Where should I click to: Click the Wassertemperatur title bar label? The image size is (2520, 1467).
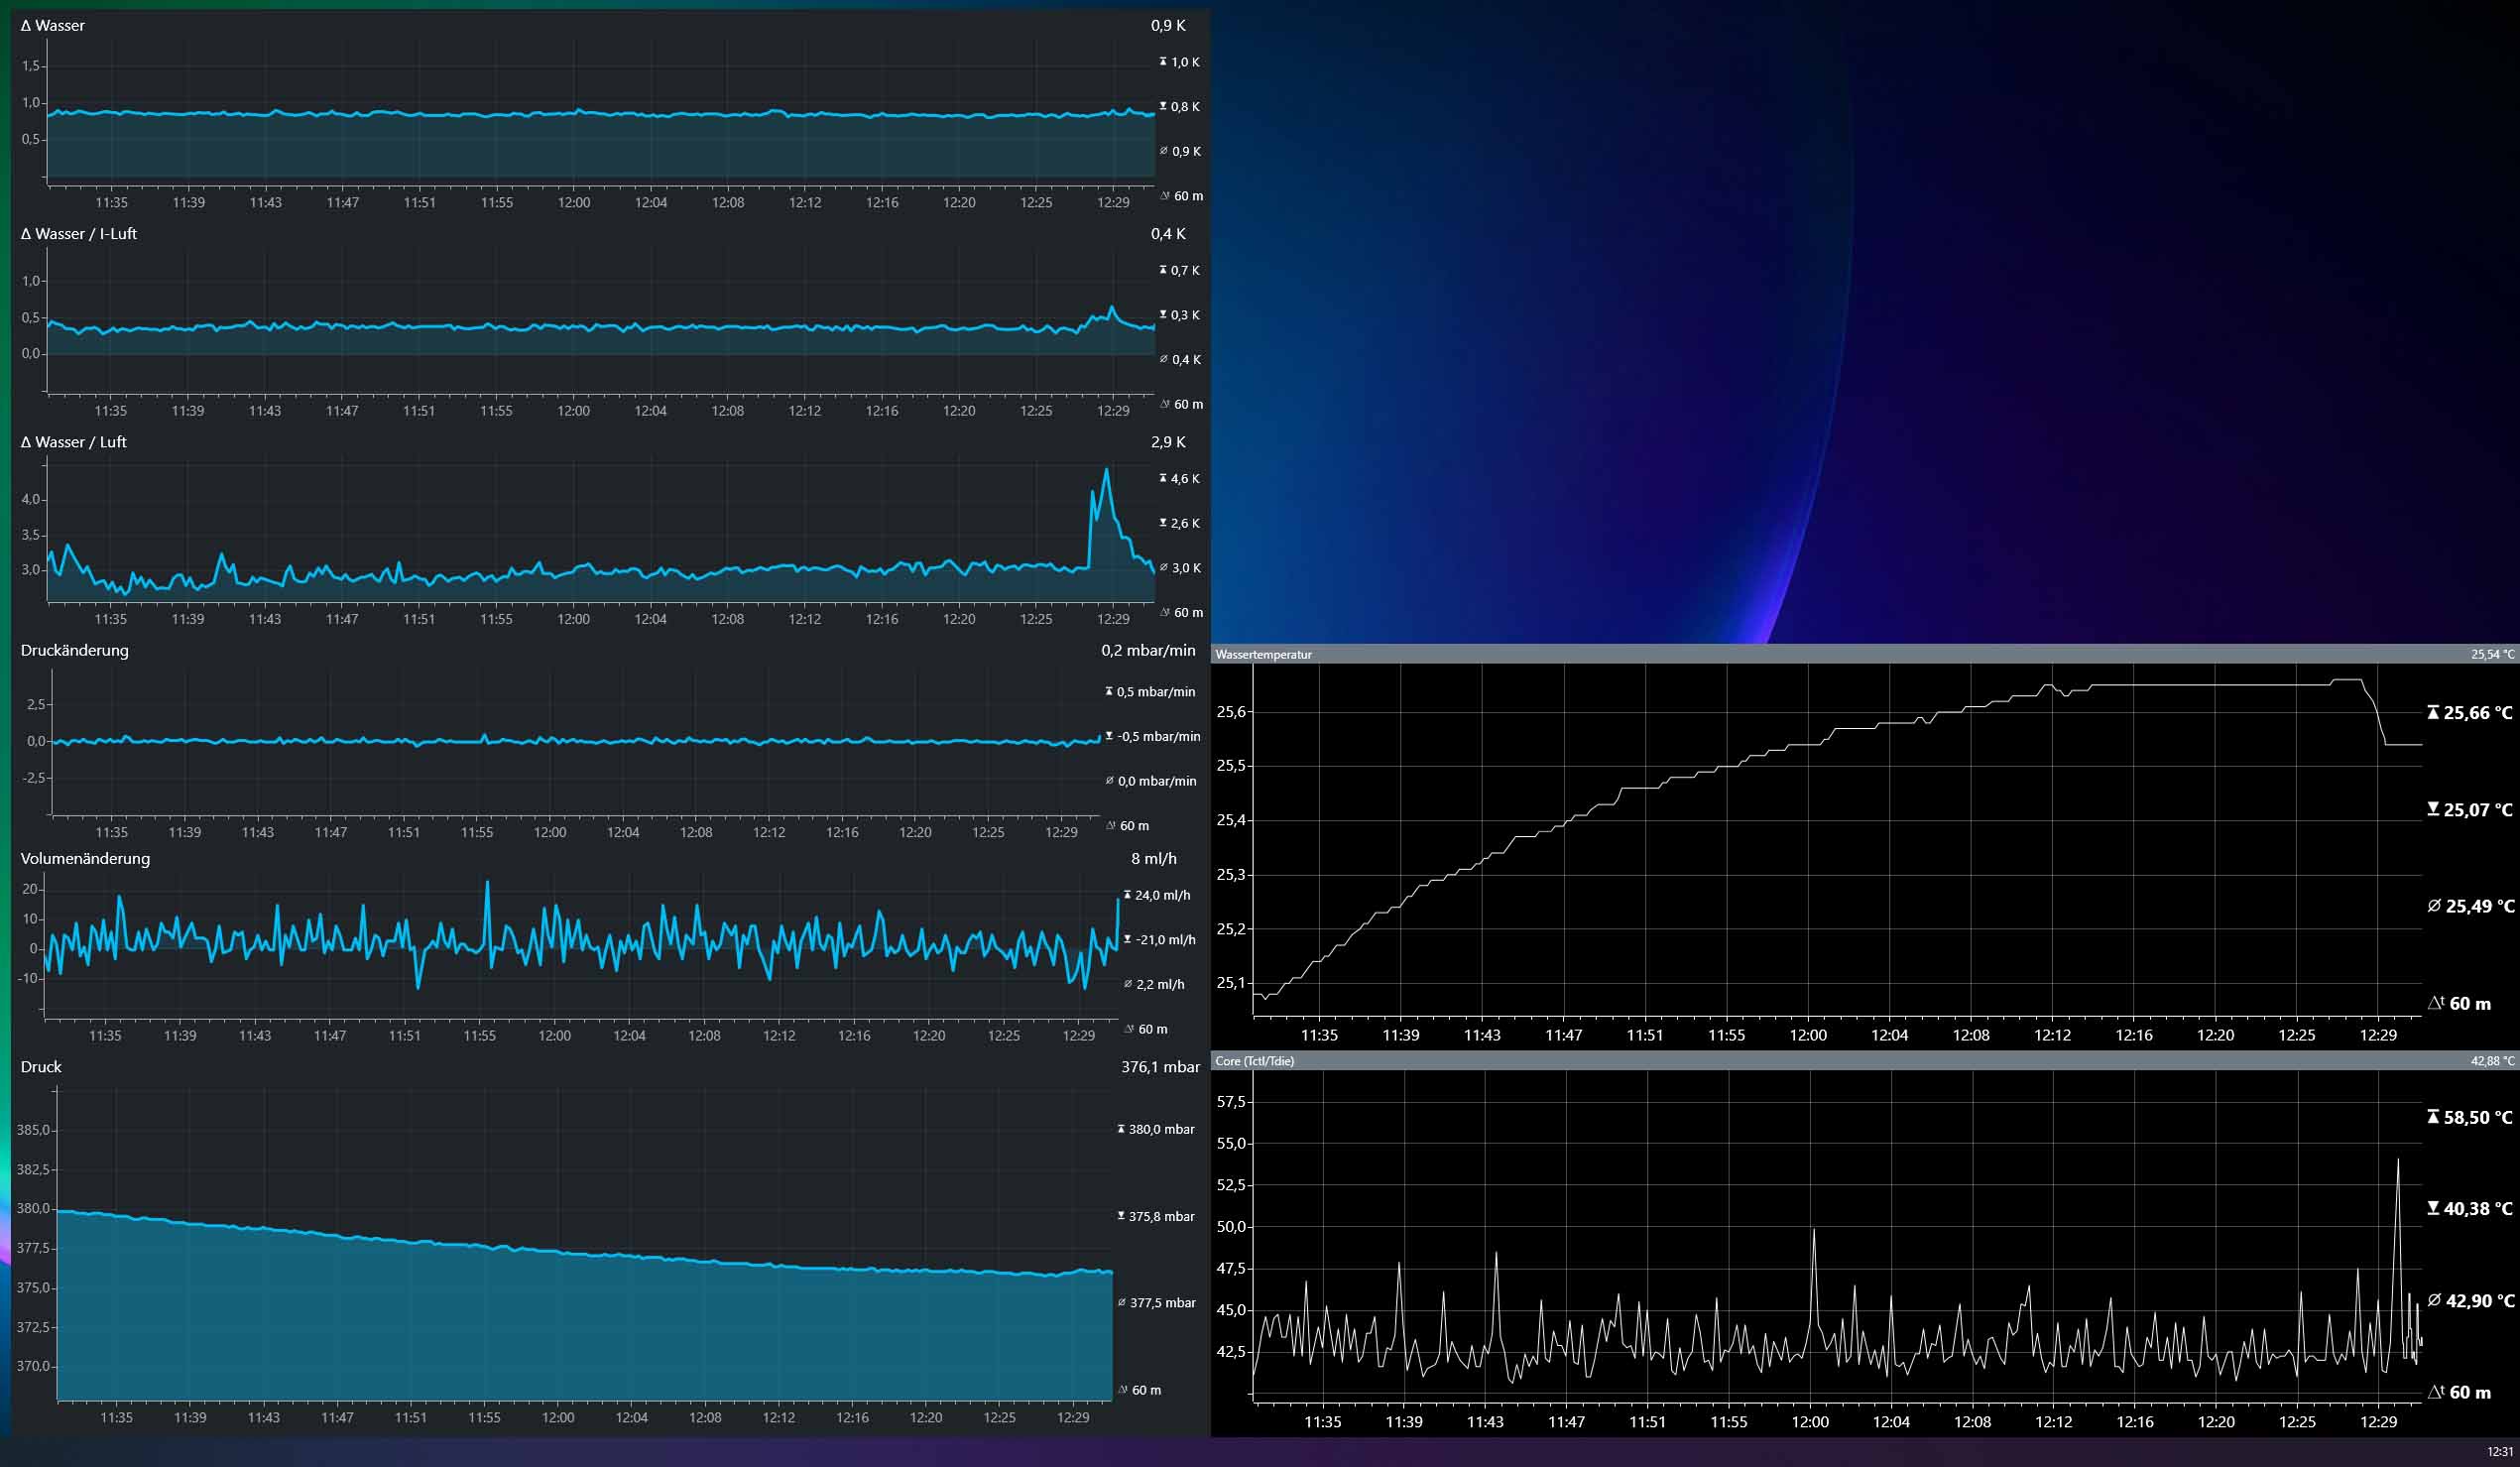(x=1263, y=654)
